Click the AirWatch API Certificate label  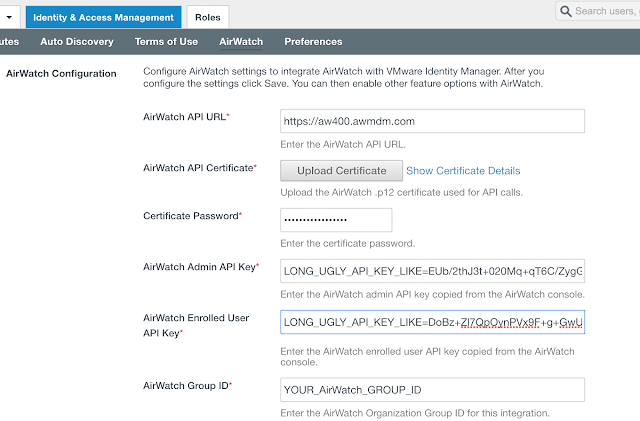pyautogui.click(x=200, y=168)
